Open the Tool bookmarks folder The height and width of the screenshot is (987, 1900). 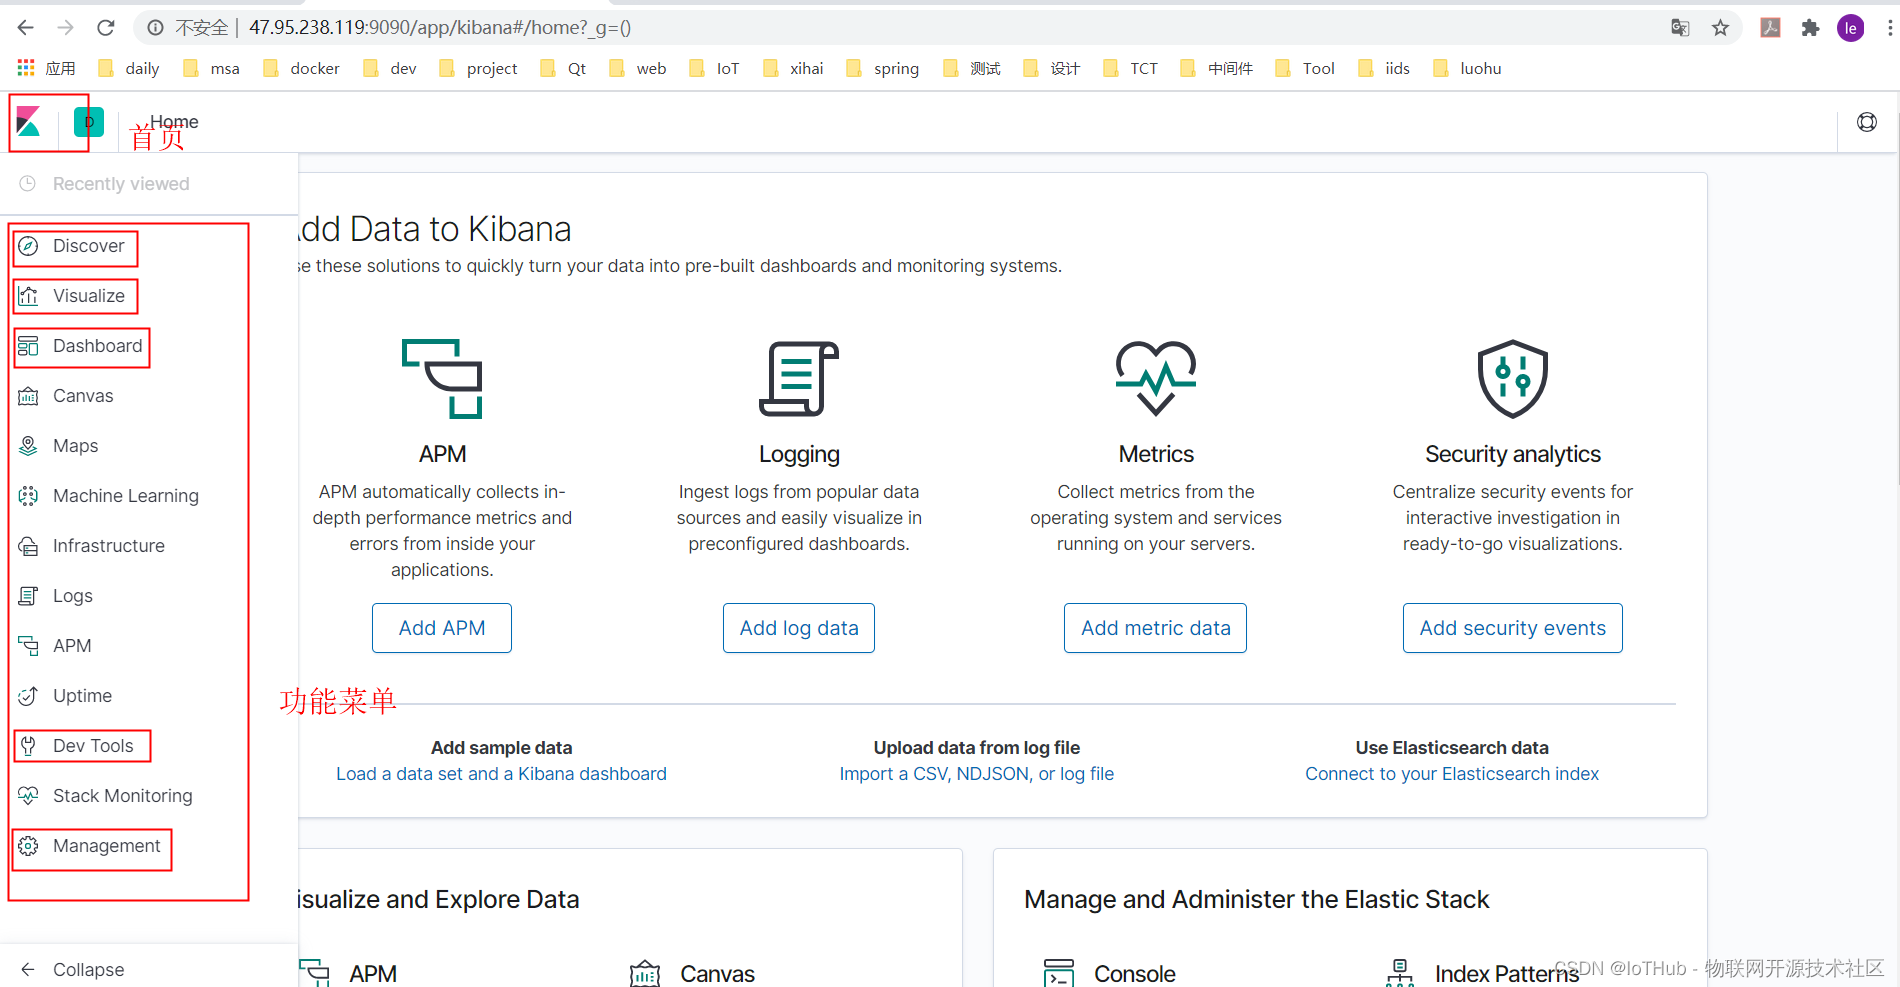1305,68
